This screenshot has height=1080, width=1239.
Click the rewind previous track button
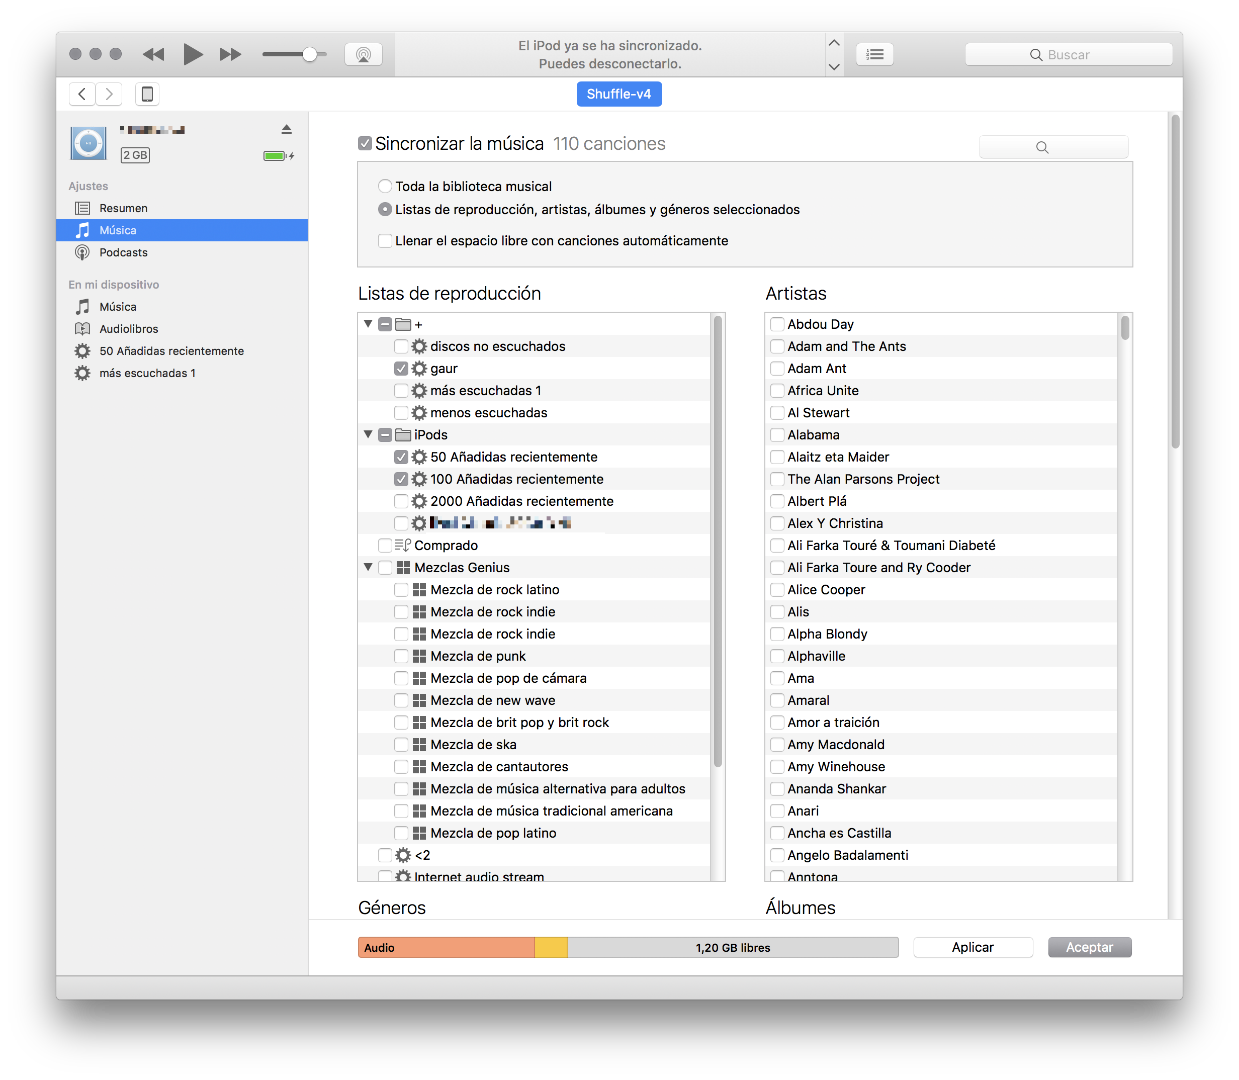point(153,54)
